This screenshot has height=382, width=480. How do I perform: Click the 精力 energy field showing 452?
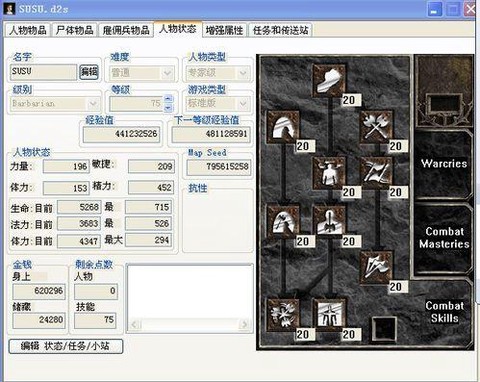coord(151,188)
